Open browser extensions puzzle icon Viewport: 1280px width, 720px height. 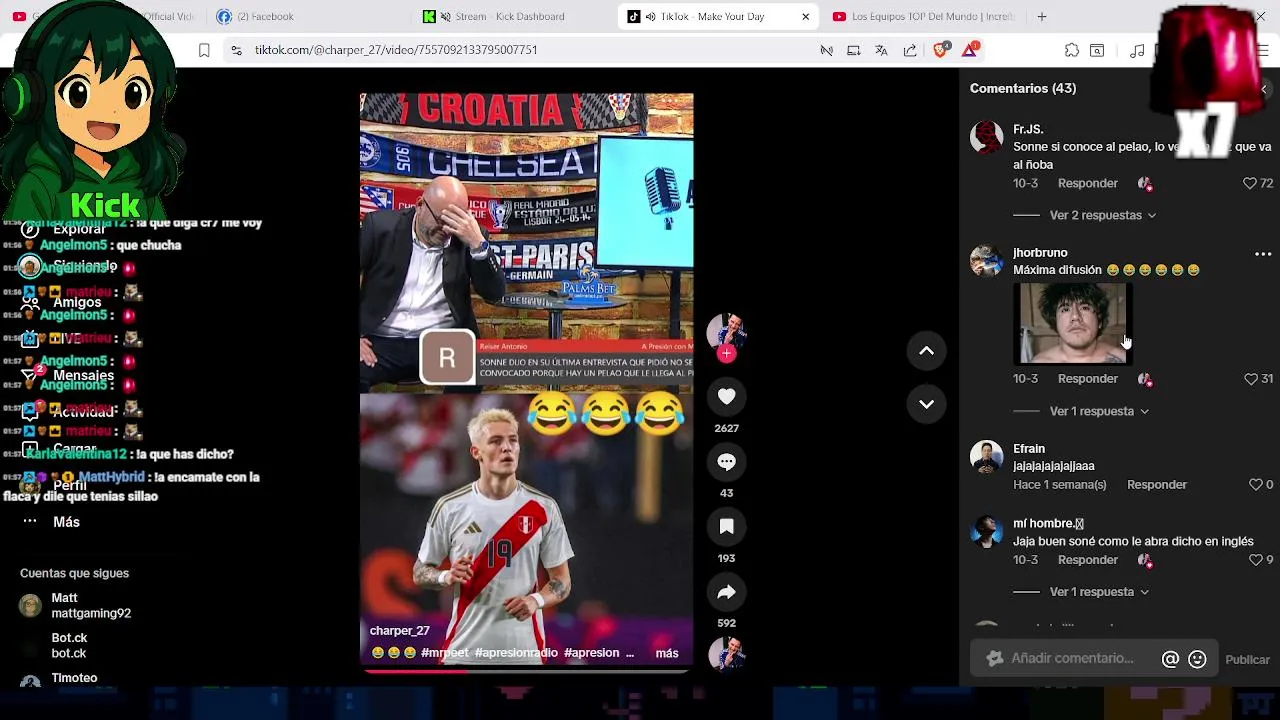tap(1072, 50)
